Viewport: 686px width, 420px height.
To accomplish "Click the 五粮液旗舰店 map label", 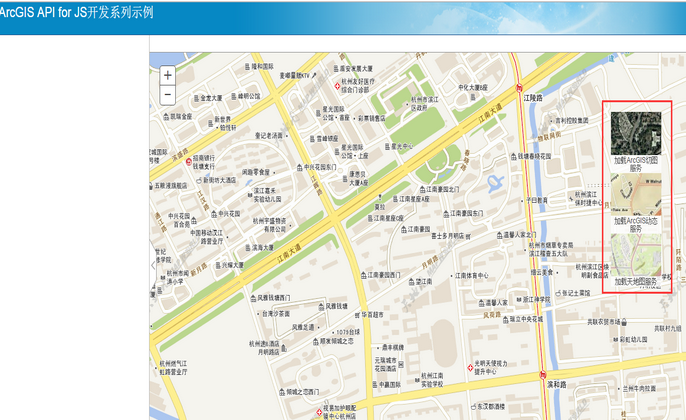I will tap(171, 186).
